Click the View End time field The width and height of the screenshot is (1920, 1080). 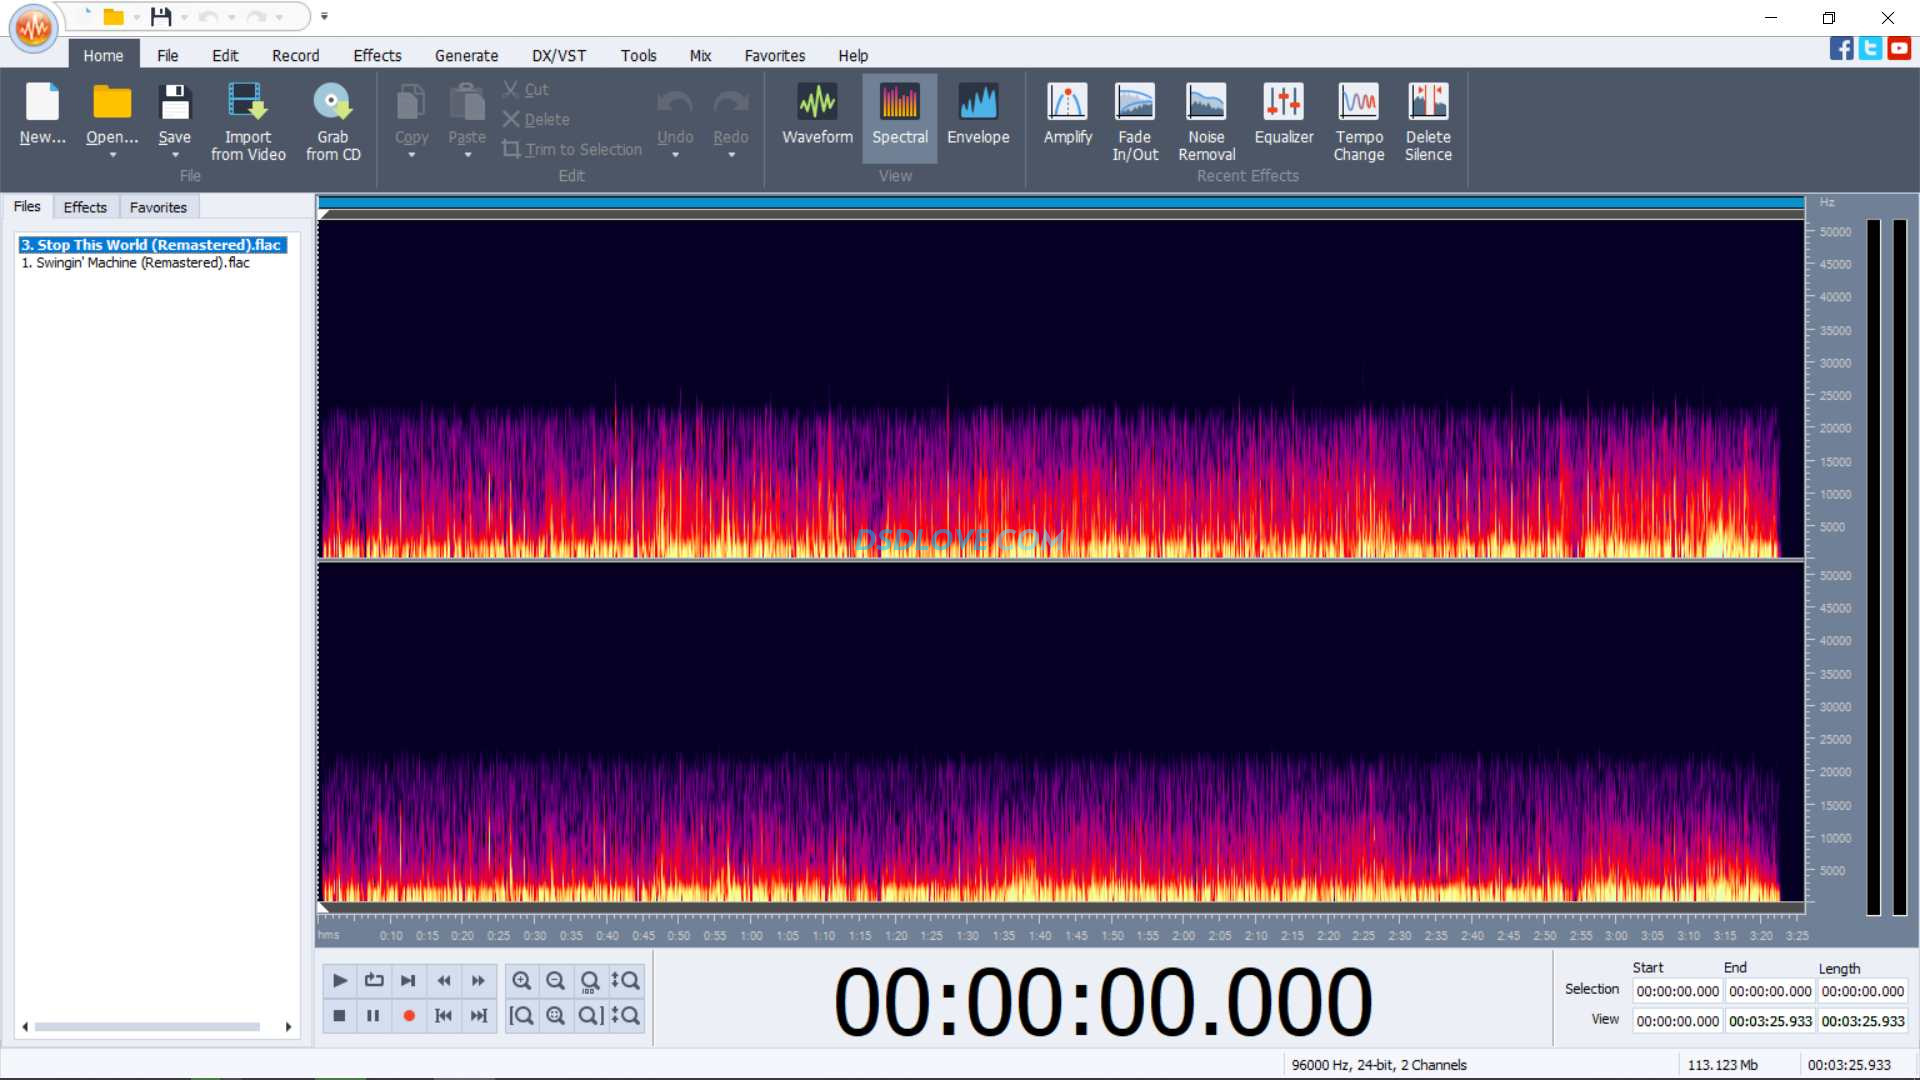1769,1021
